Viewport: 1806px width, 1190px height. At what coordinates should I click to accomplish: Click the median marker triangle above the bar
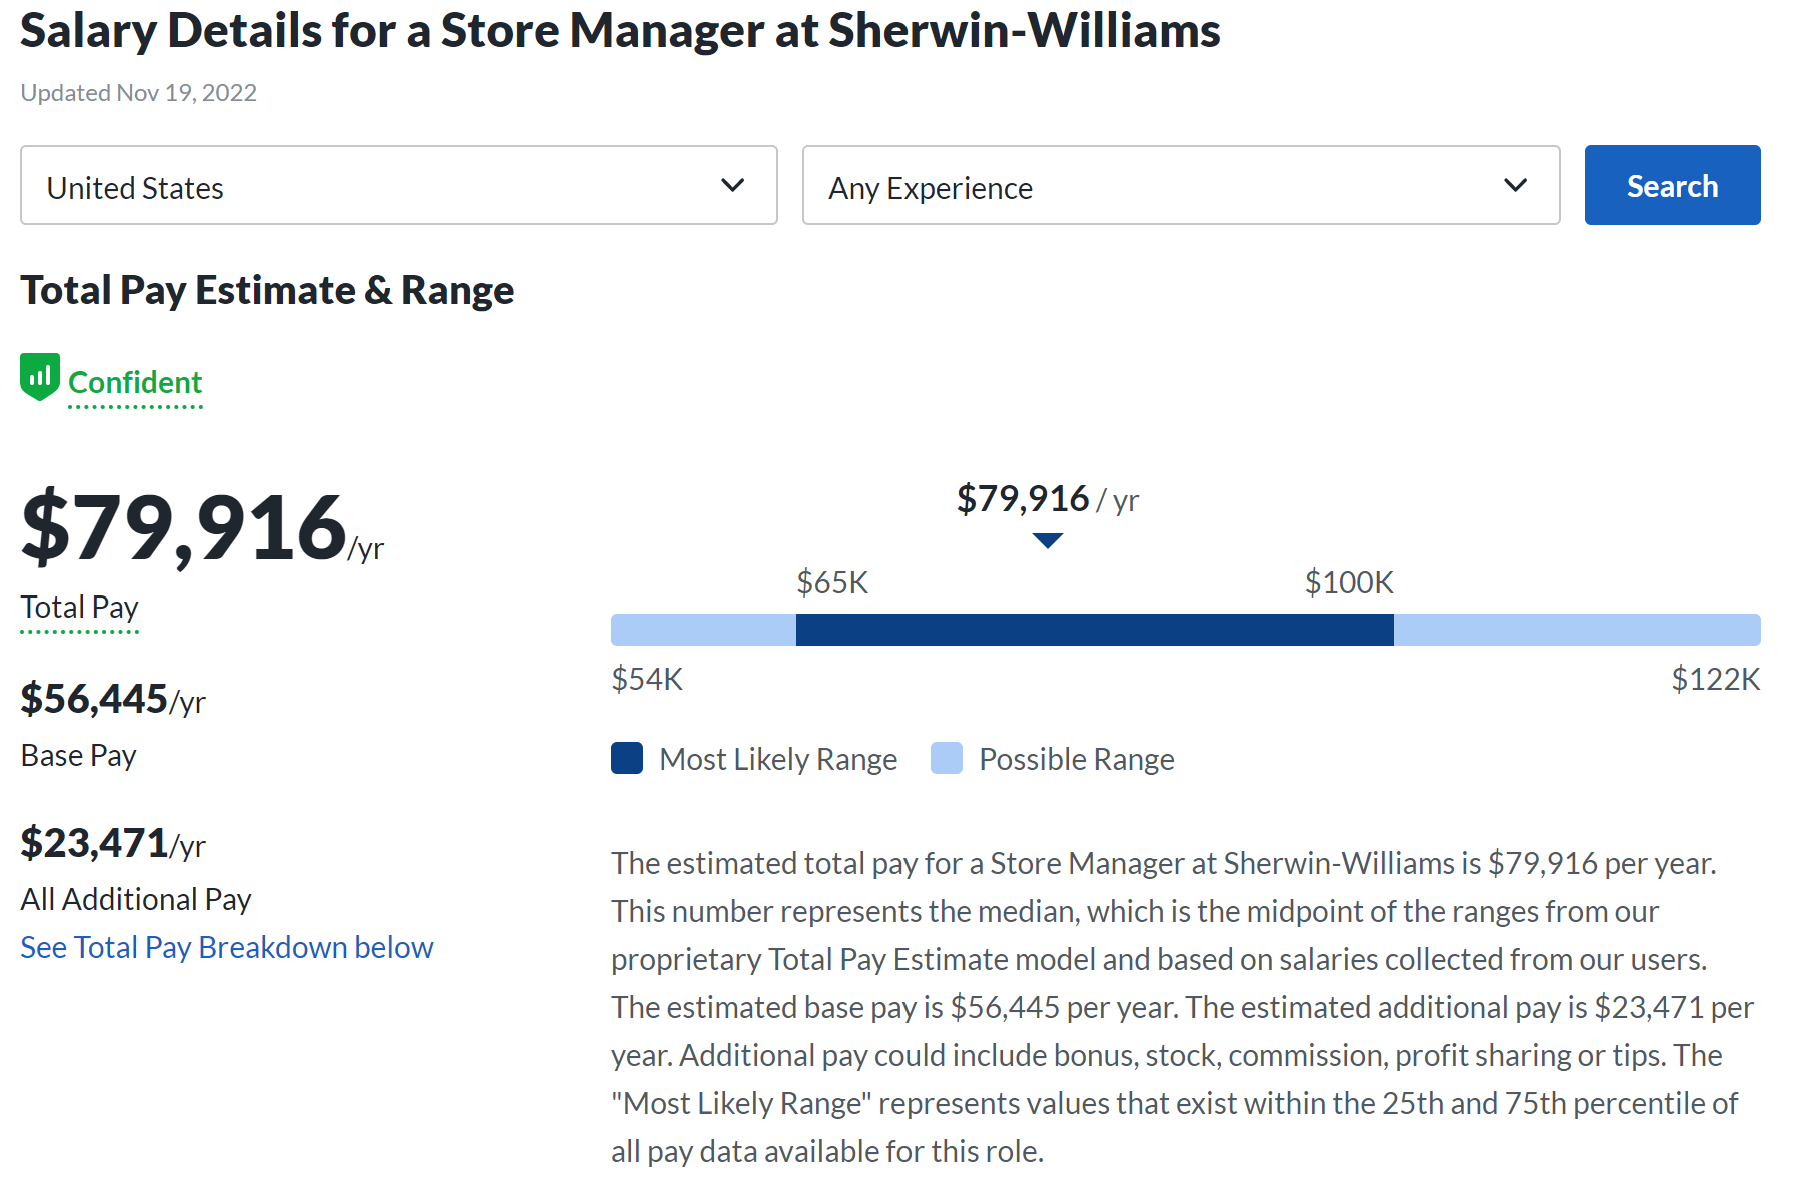point(1047,541)
